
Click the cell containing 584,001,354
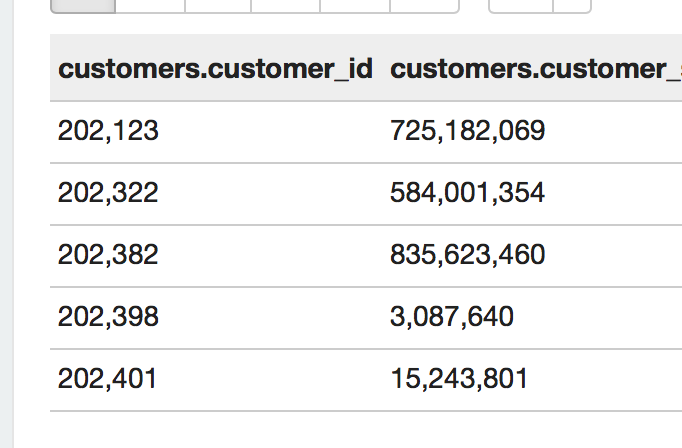click(x=467, y=193)
